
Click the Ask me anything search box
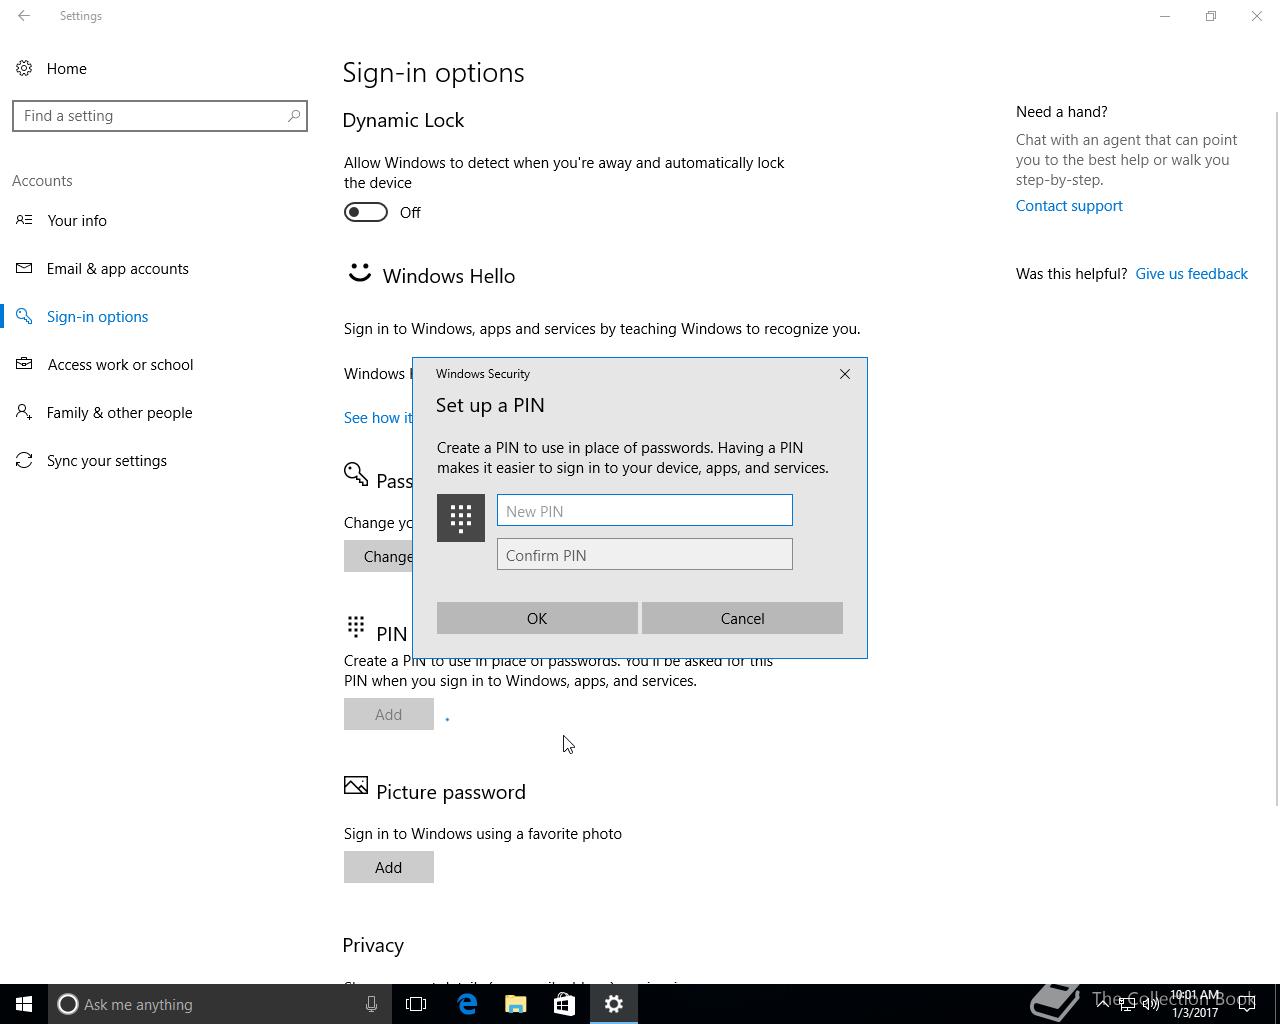point(220,1004)
